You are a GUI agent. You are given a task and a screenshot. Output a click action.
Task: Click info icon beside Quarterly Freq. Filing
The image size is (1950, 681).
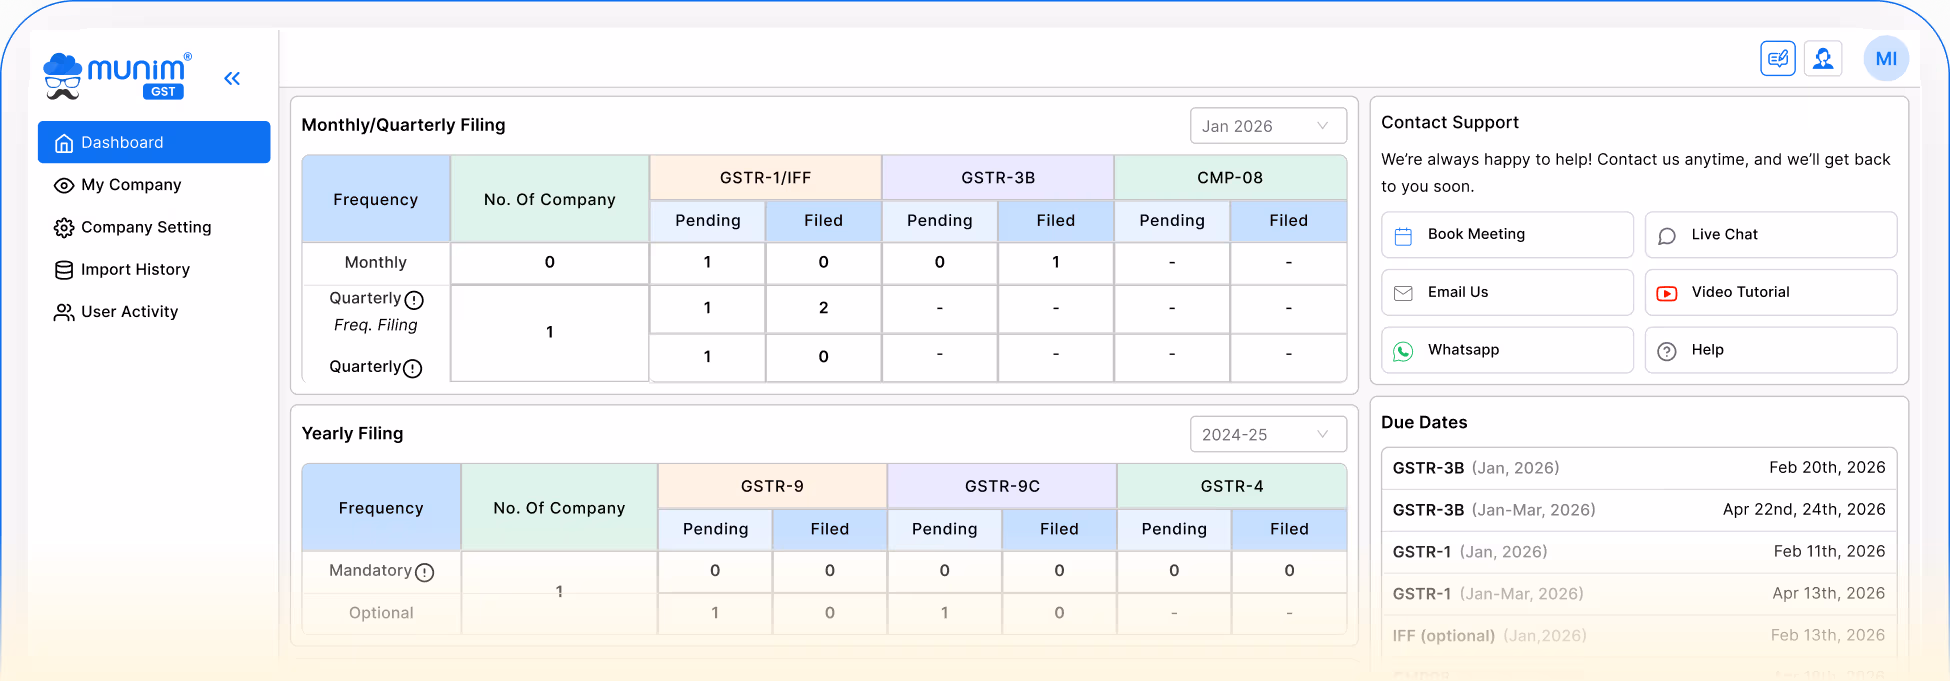(x=414, y=300)
